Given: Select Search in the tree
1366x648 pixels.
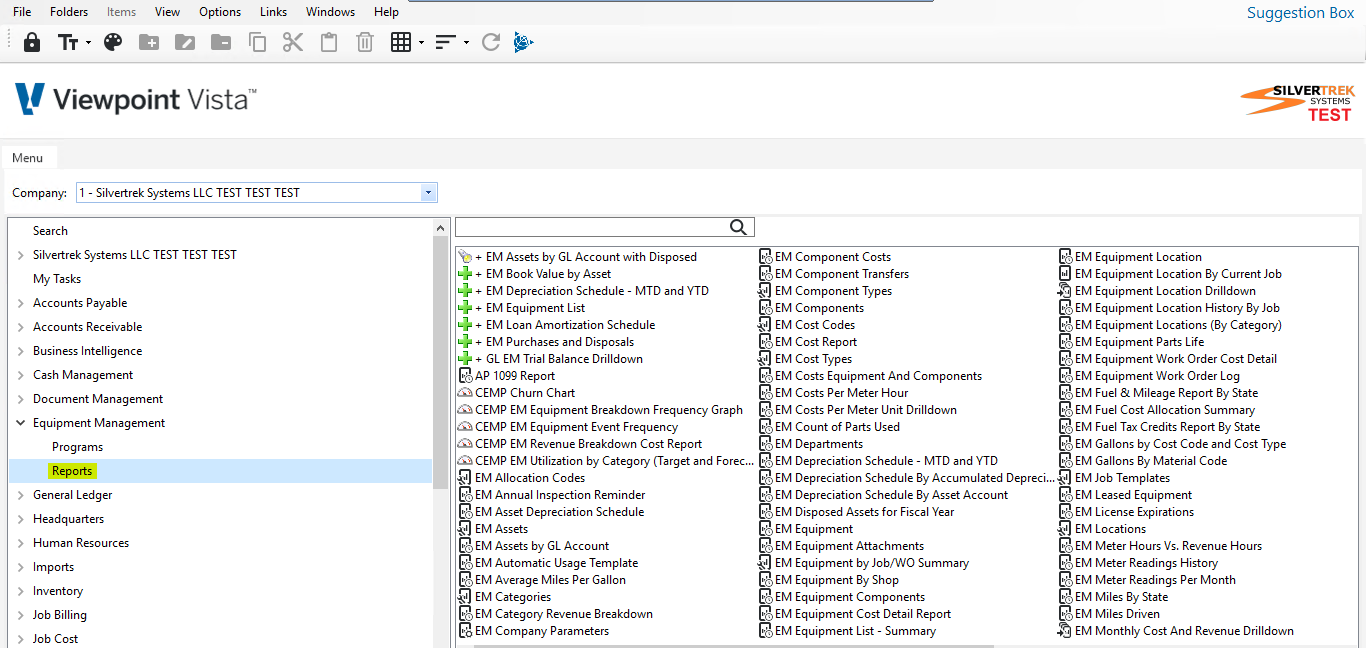Looking at the screenshot, I should pyautogui.click(x=50, y=231).
